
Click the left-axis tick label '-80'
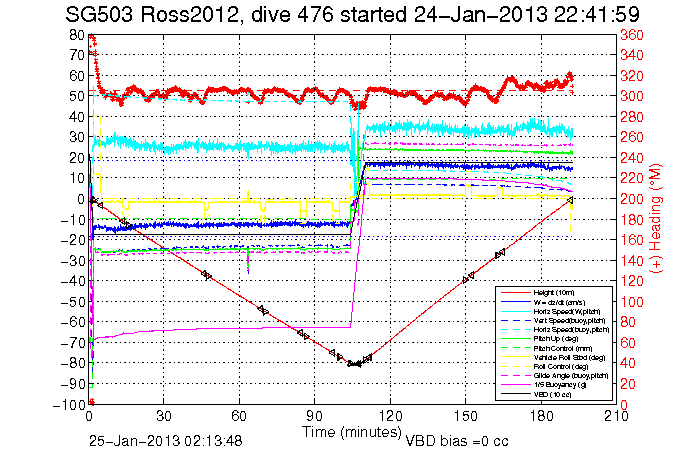[x=72, y=363]
